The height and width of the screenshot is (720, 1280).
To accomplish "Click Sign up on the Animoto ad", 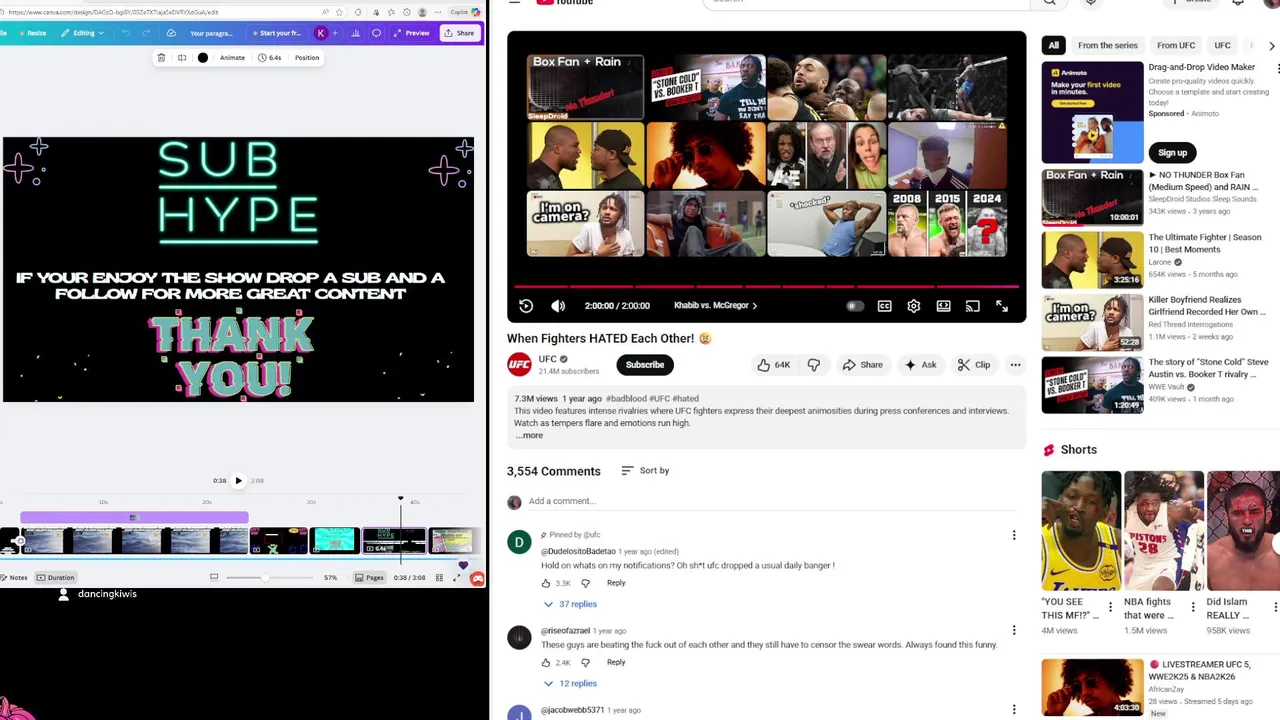I will (1172, 153).
